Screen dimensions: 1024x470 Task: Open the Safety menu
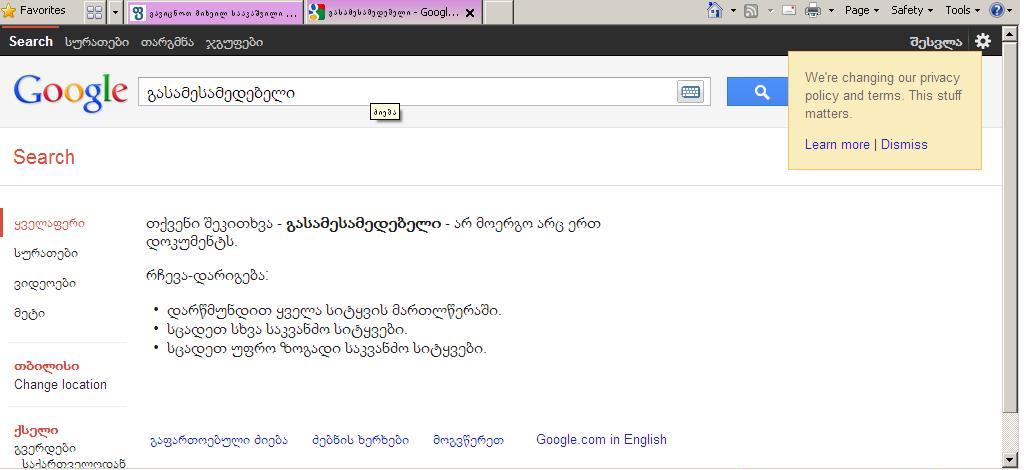(x=912, y=10)
